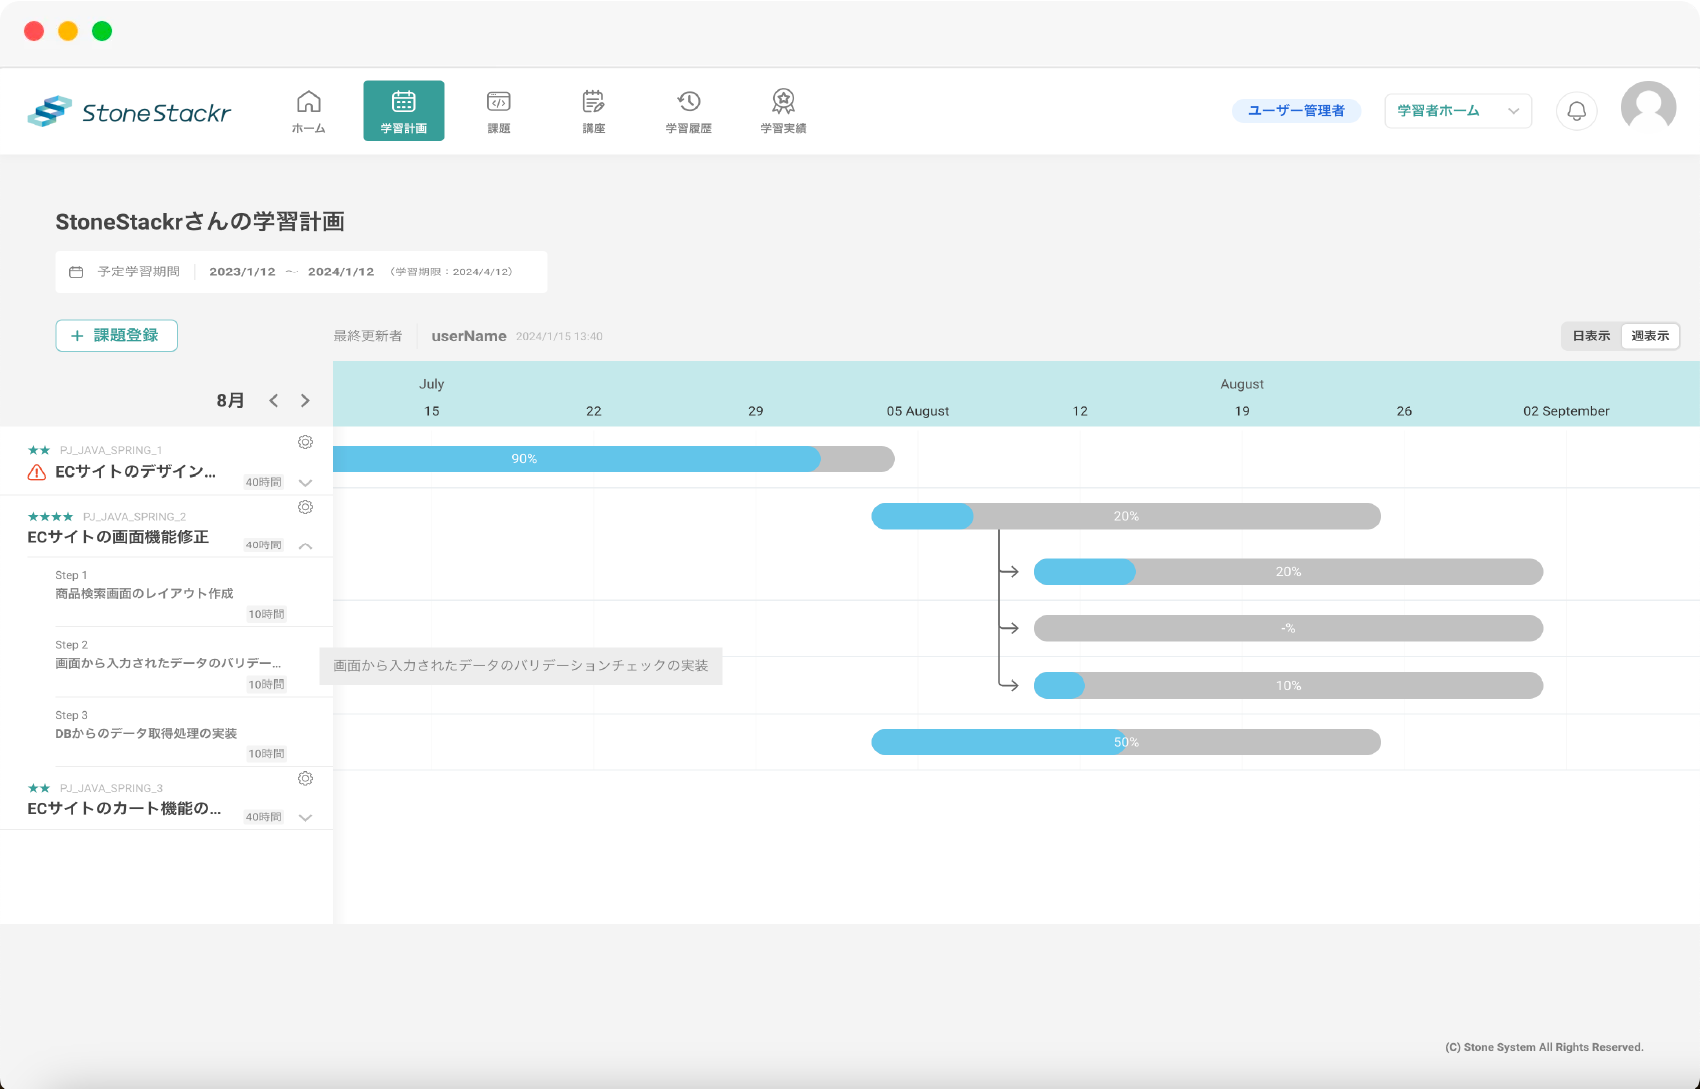Screen dimensions: 1701x1090
Task: Click the userName last updater
Action: 469,336
